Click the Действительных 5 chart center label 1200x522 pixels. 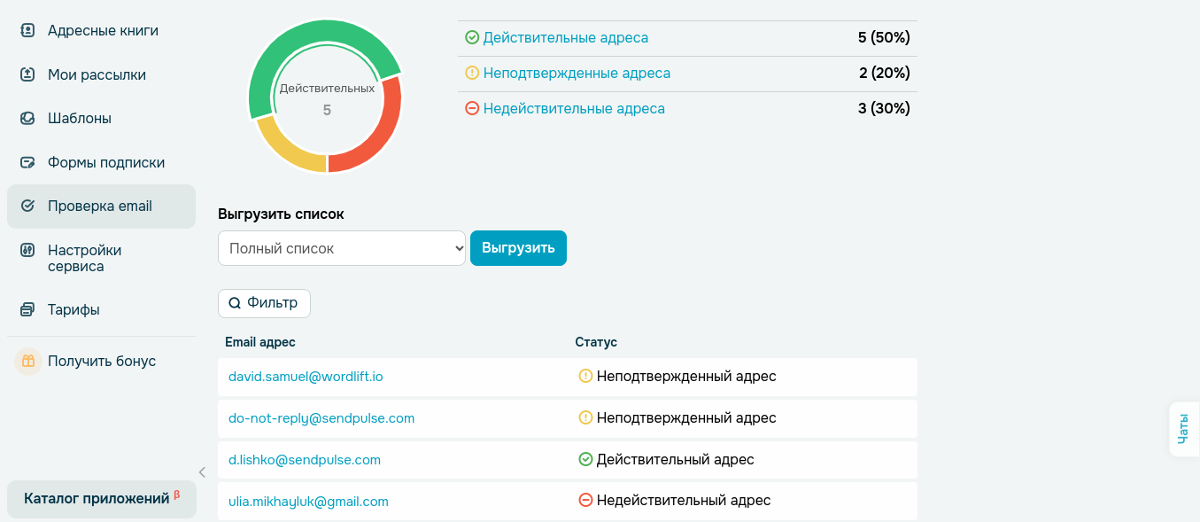click(x=327, y=99)
